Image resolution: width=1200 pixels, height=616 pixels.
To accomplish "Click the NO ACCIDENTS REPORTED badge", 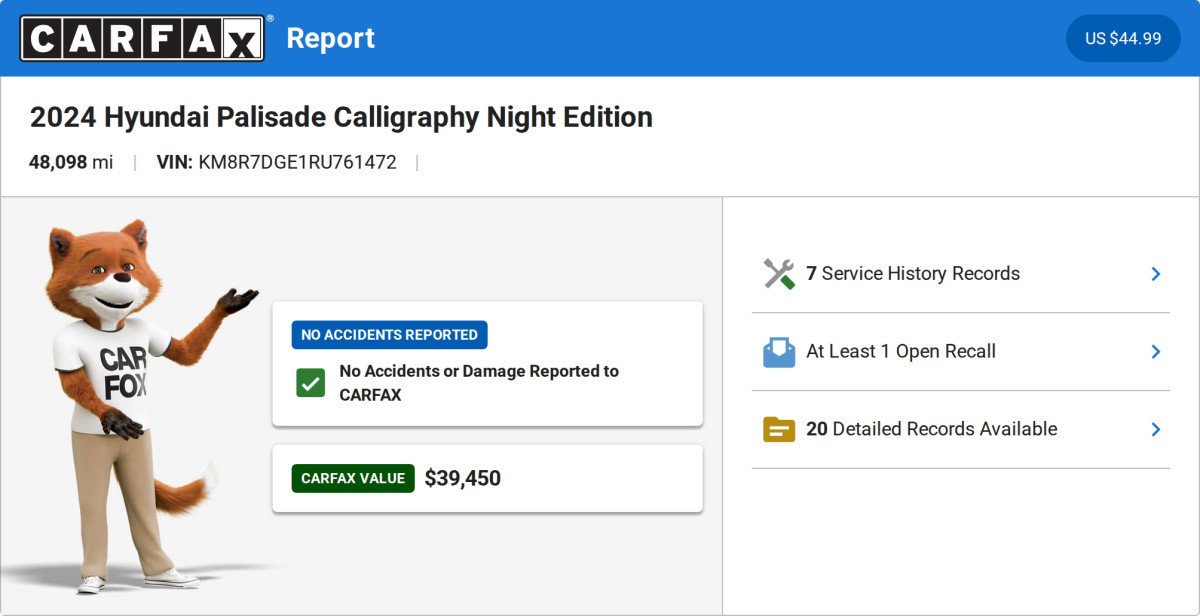I will click(390, 335).
